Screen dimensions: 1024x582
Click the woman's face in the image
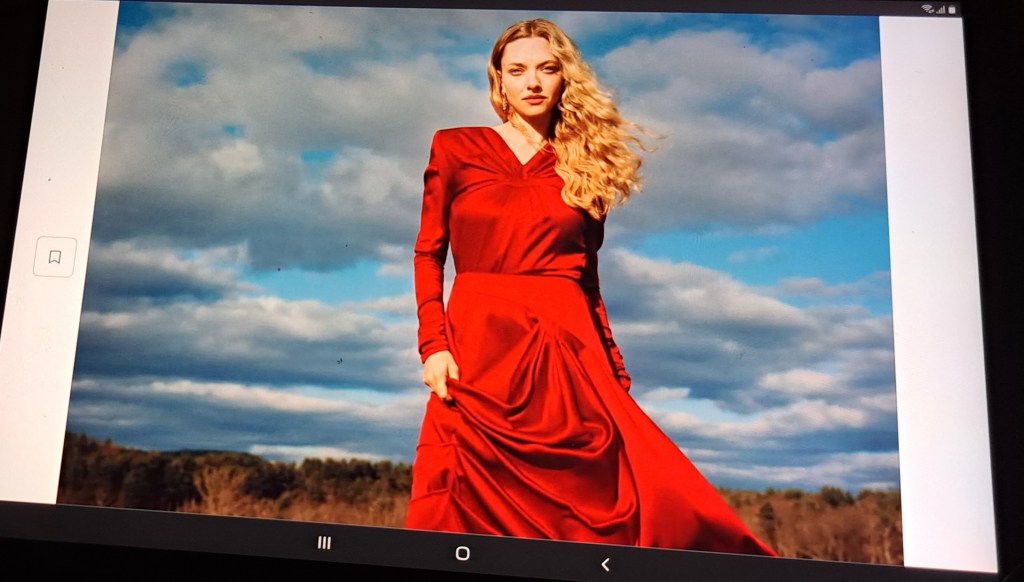click(530, 80)
